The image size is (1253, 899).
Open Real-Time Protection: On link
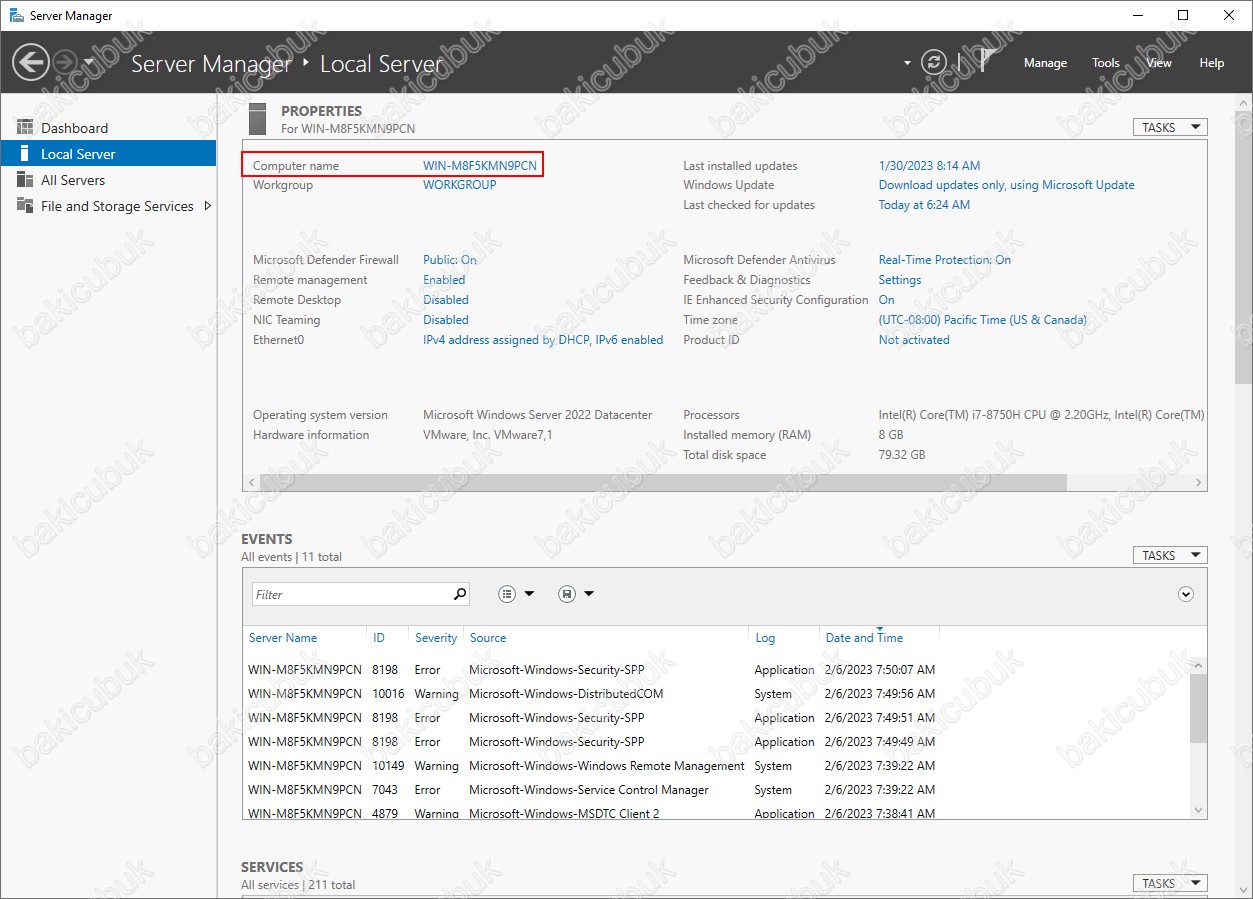click(x=945, y=260)
